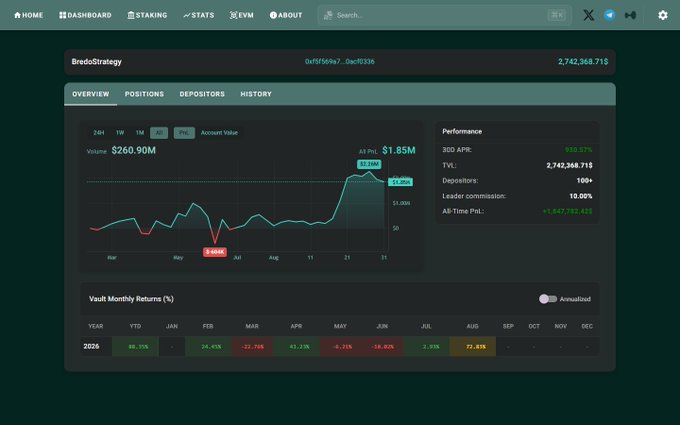The height and width of the screenshot is (425, 680).
Task: Open settings via the gear icon
Action: pos(663,15)
